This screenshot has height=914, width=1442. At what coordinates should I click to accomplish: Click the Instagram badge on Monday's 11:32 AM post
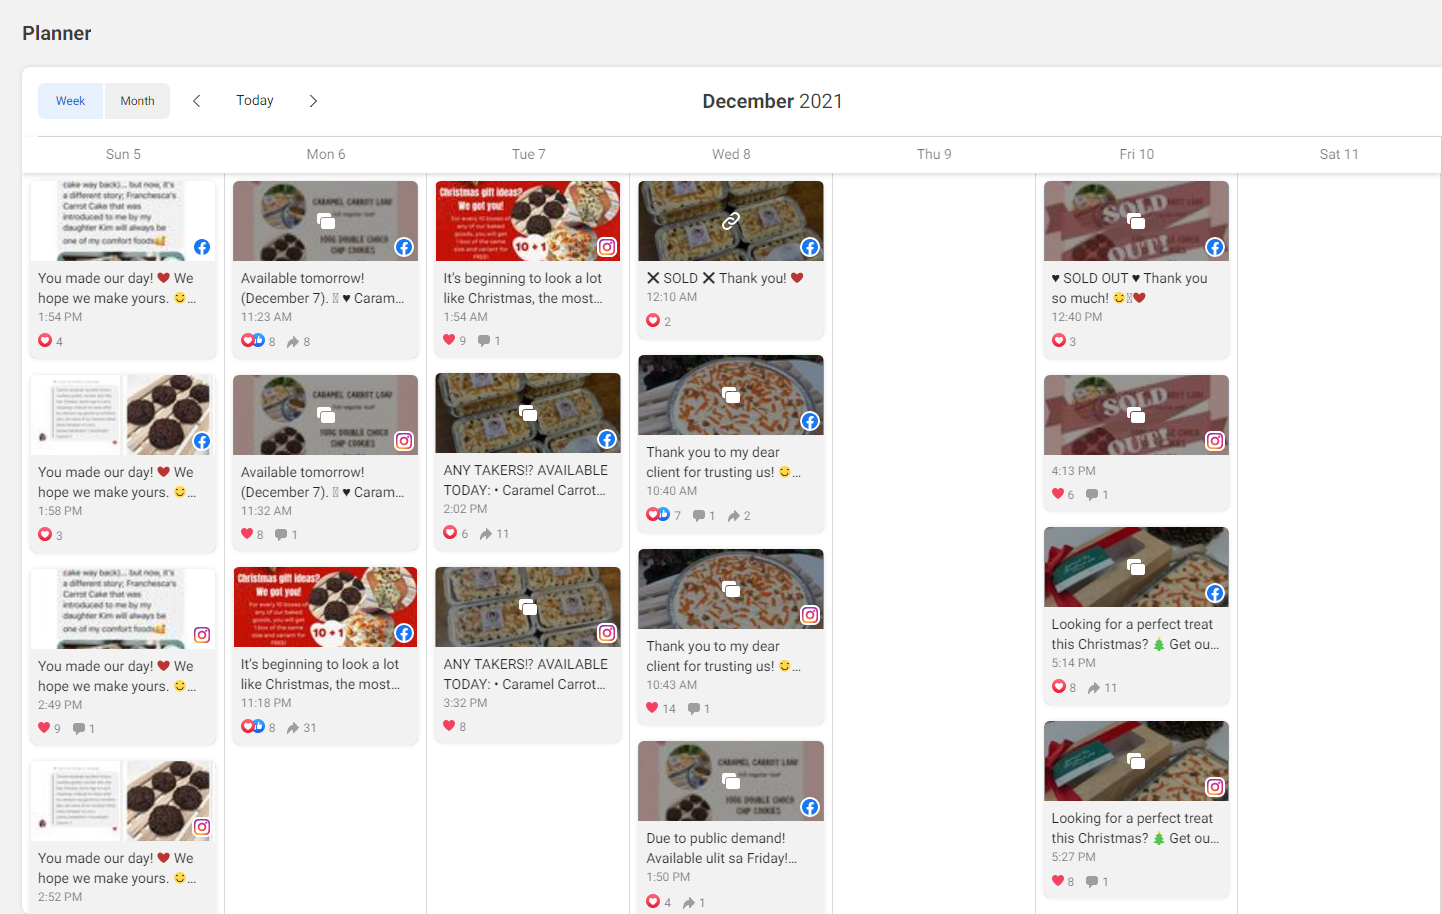404,441
